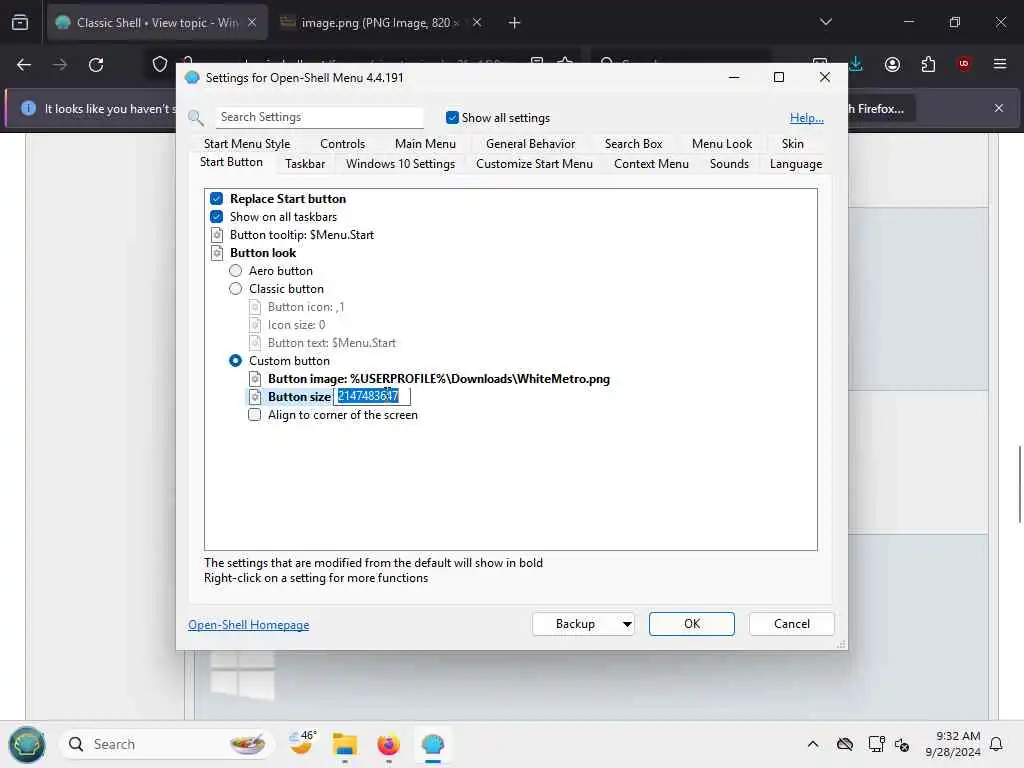Image resolution: width=1024 pixels, height=768 pixels.
Task: Open Context Menu tab
Action: pos(651,164)
